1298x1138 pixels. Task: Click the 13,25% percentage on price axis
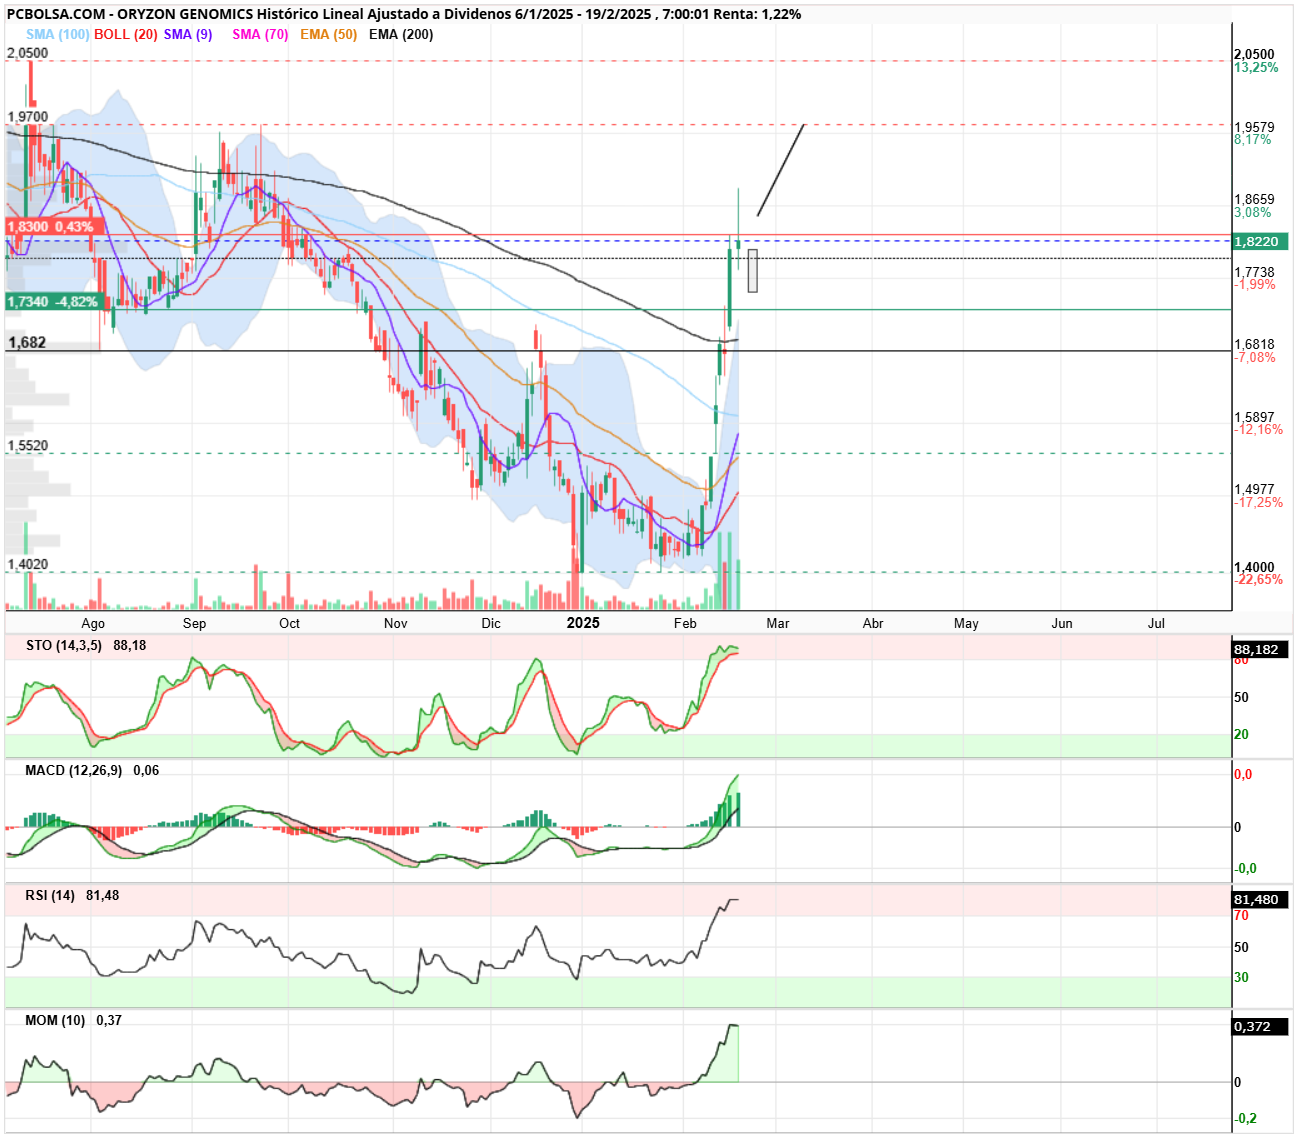[1256, 67]
